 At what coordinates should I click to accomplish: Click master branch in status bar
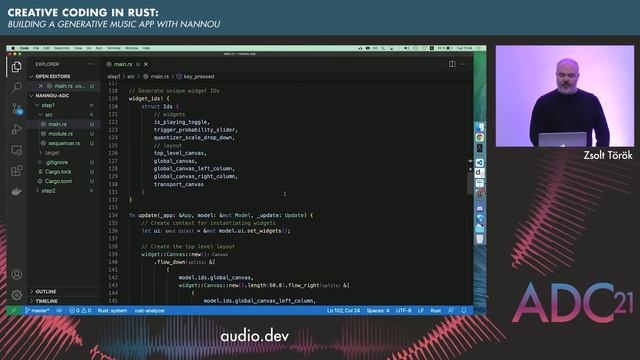[x=37, y=311]
